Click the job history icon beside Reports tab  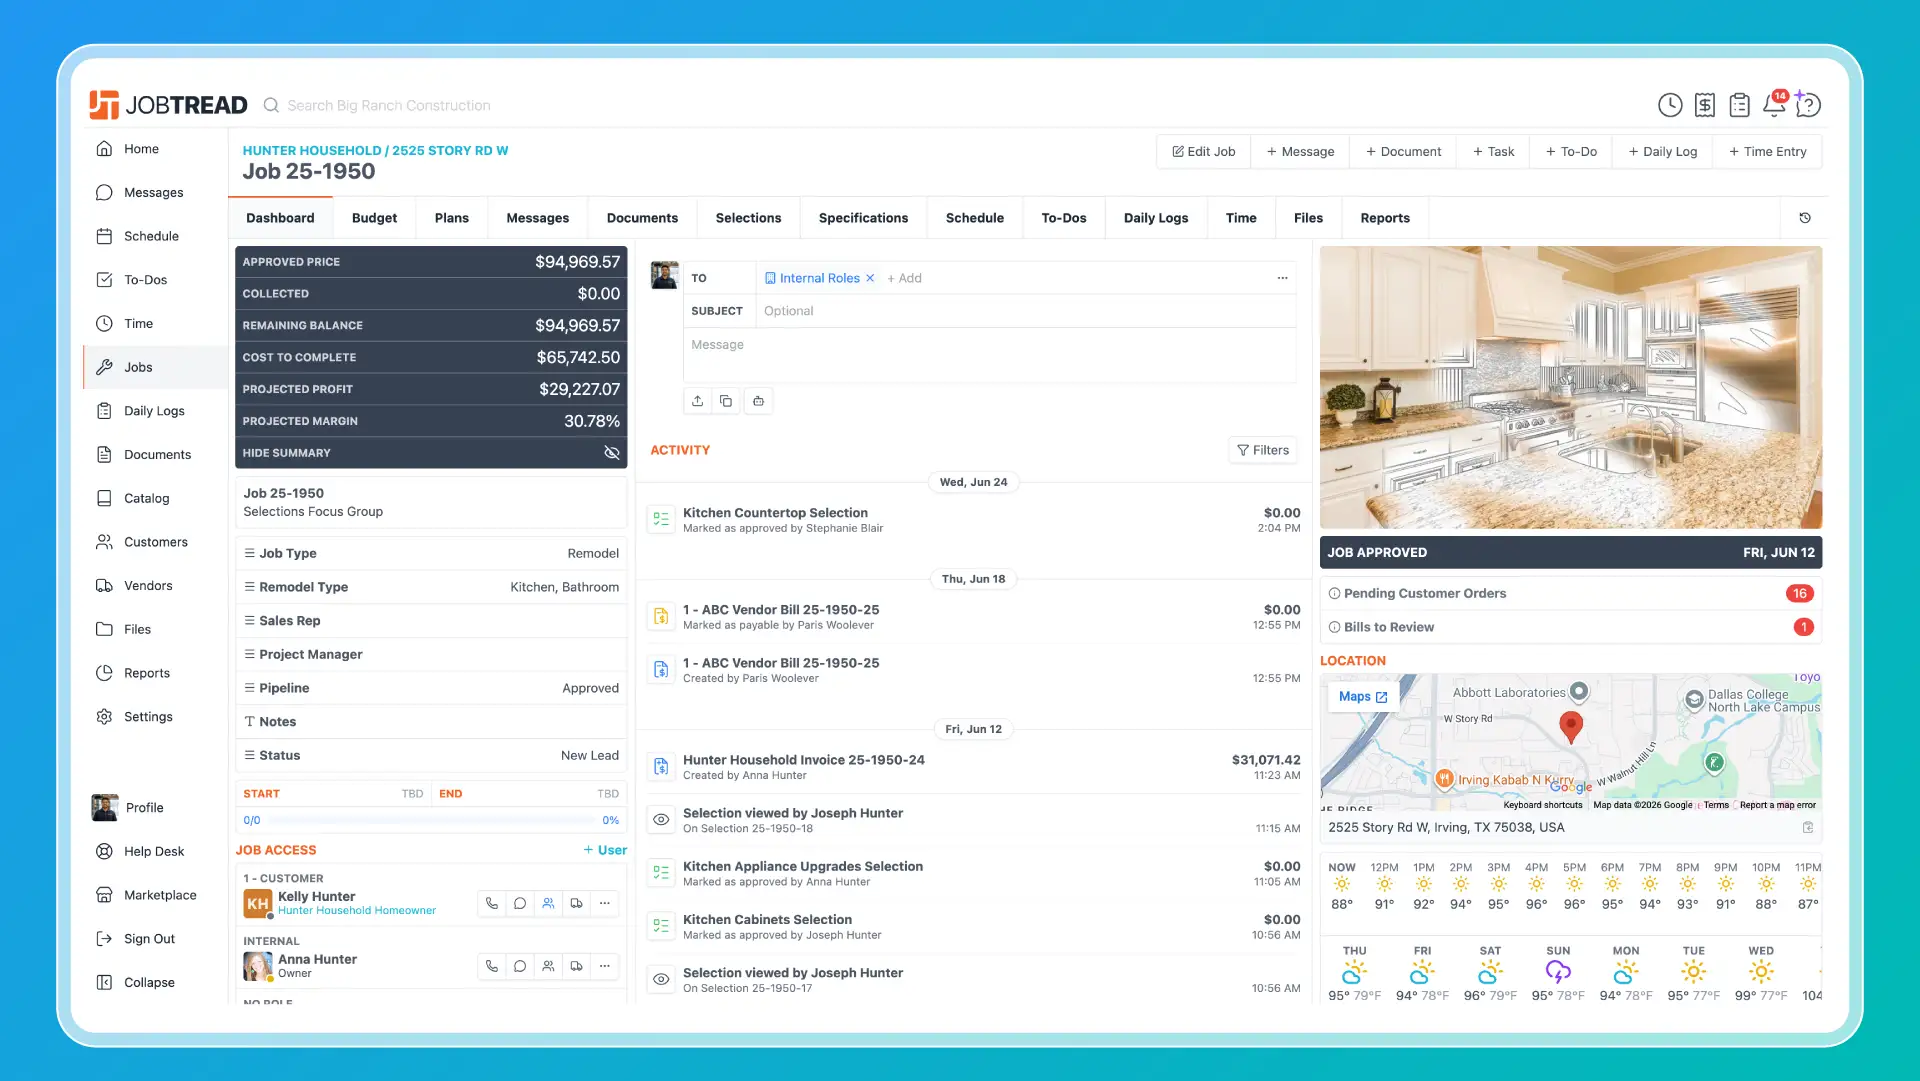pos(1805,218)
